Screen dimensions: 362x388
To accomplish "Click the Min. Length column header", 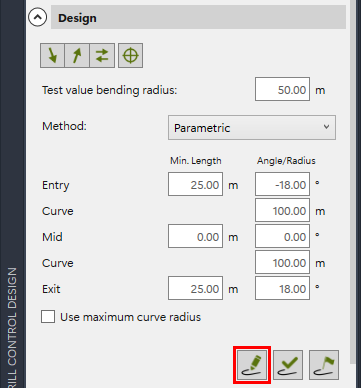I will point(196,161).
